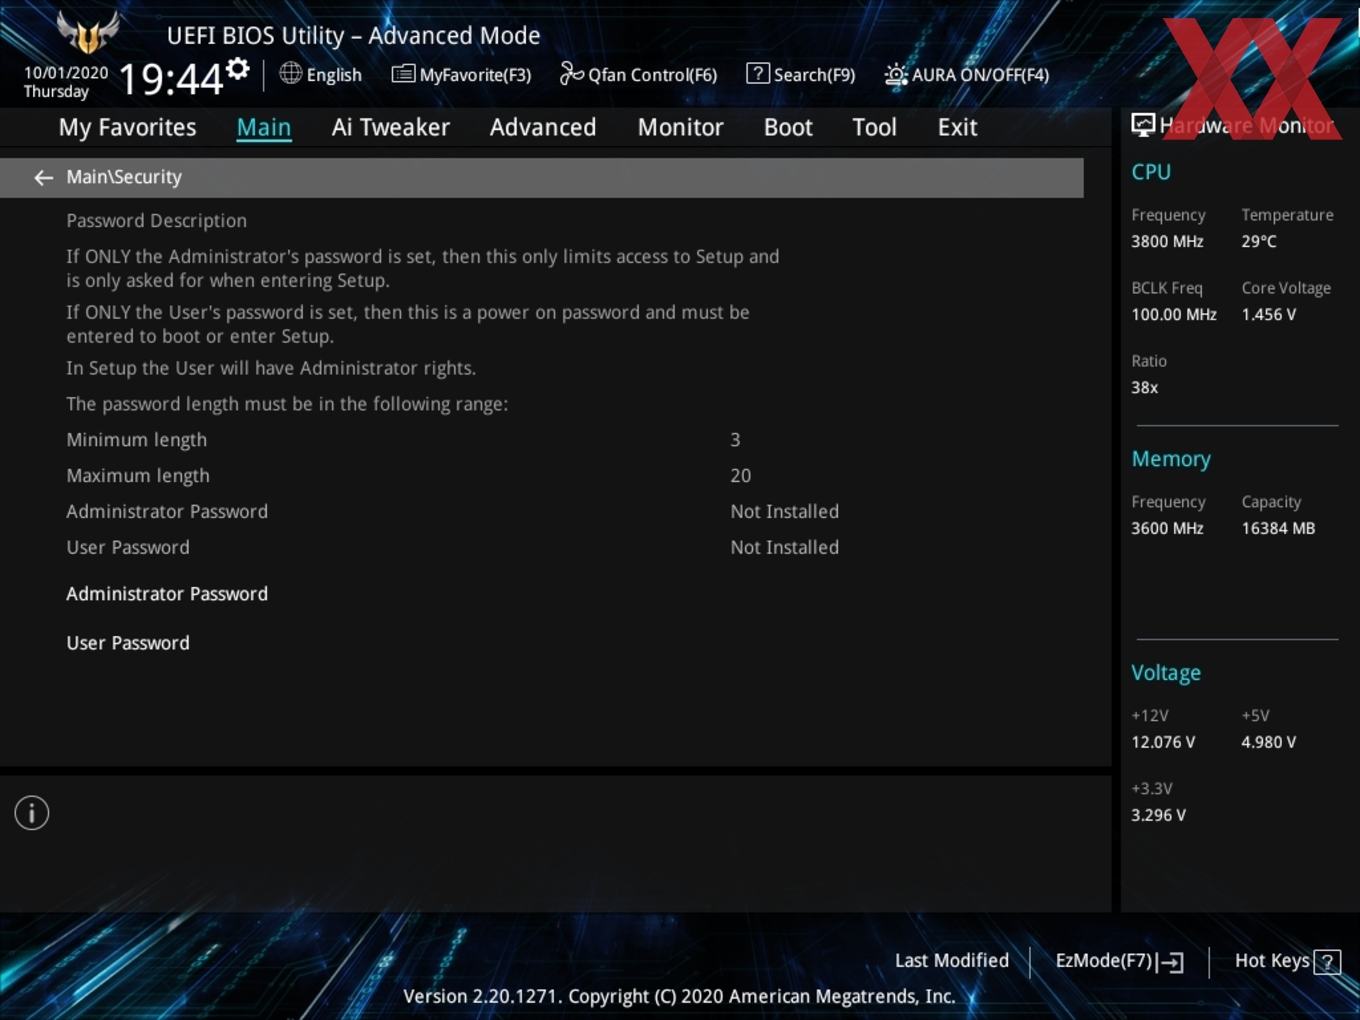The image size is (1360, 1020).
Task: Set the Administrator Password option
Action: 167,594
